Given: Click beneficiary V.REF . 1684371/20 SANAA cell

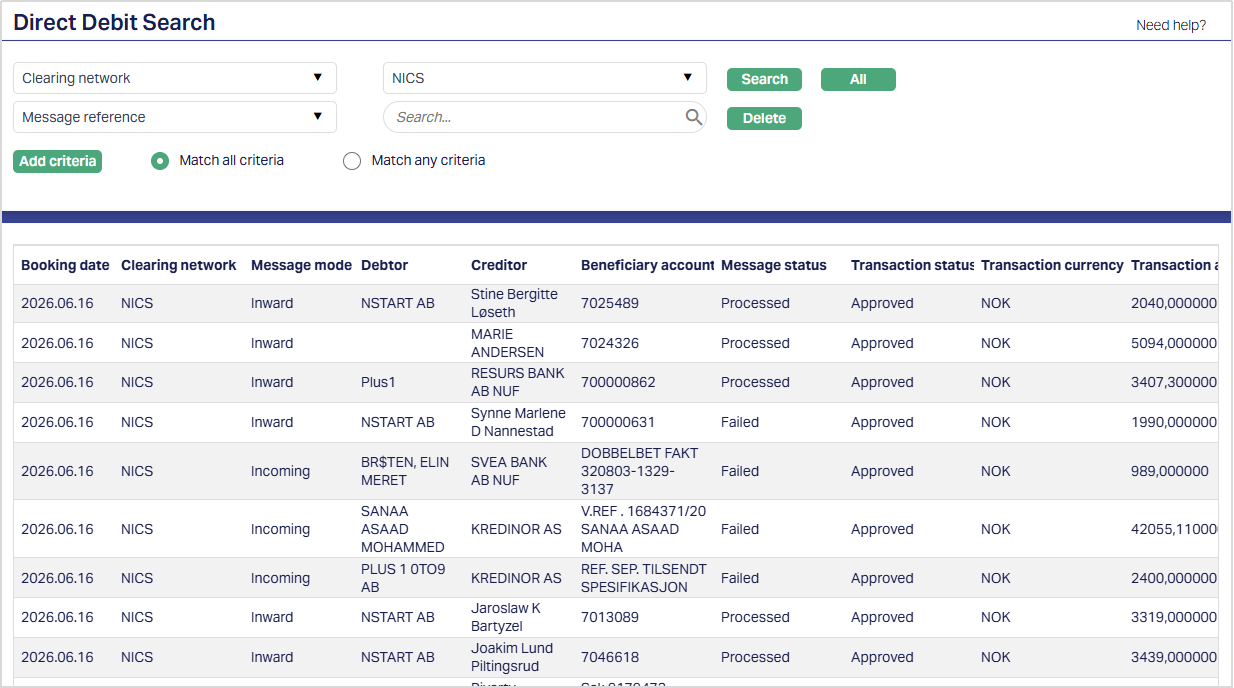Looking at the screenshot, I should click(x=643, y=529).
